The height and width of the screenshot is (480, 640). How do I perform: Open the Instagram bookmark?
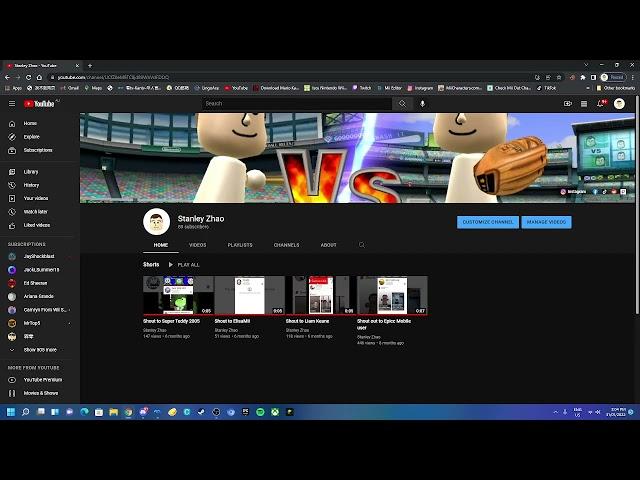[x=420, y=88]
